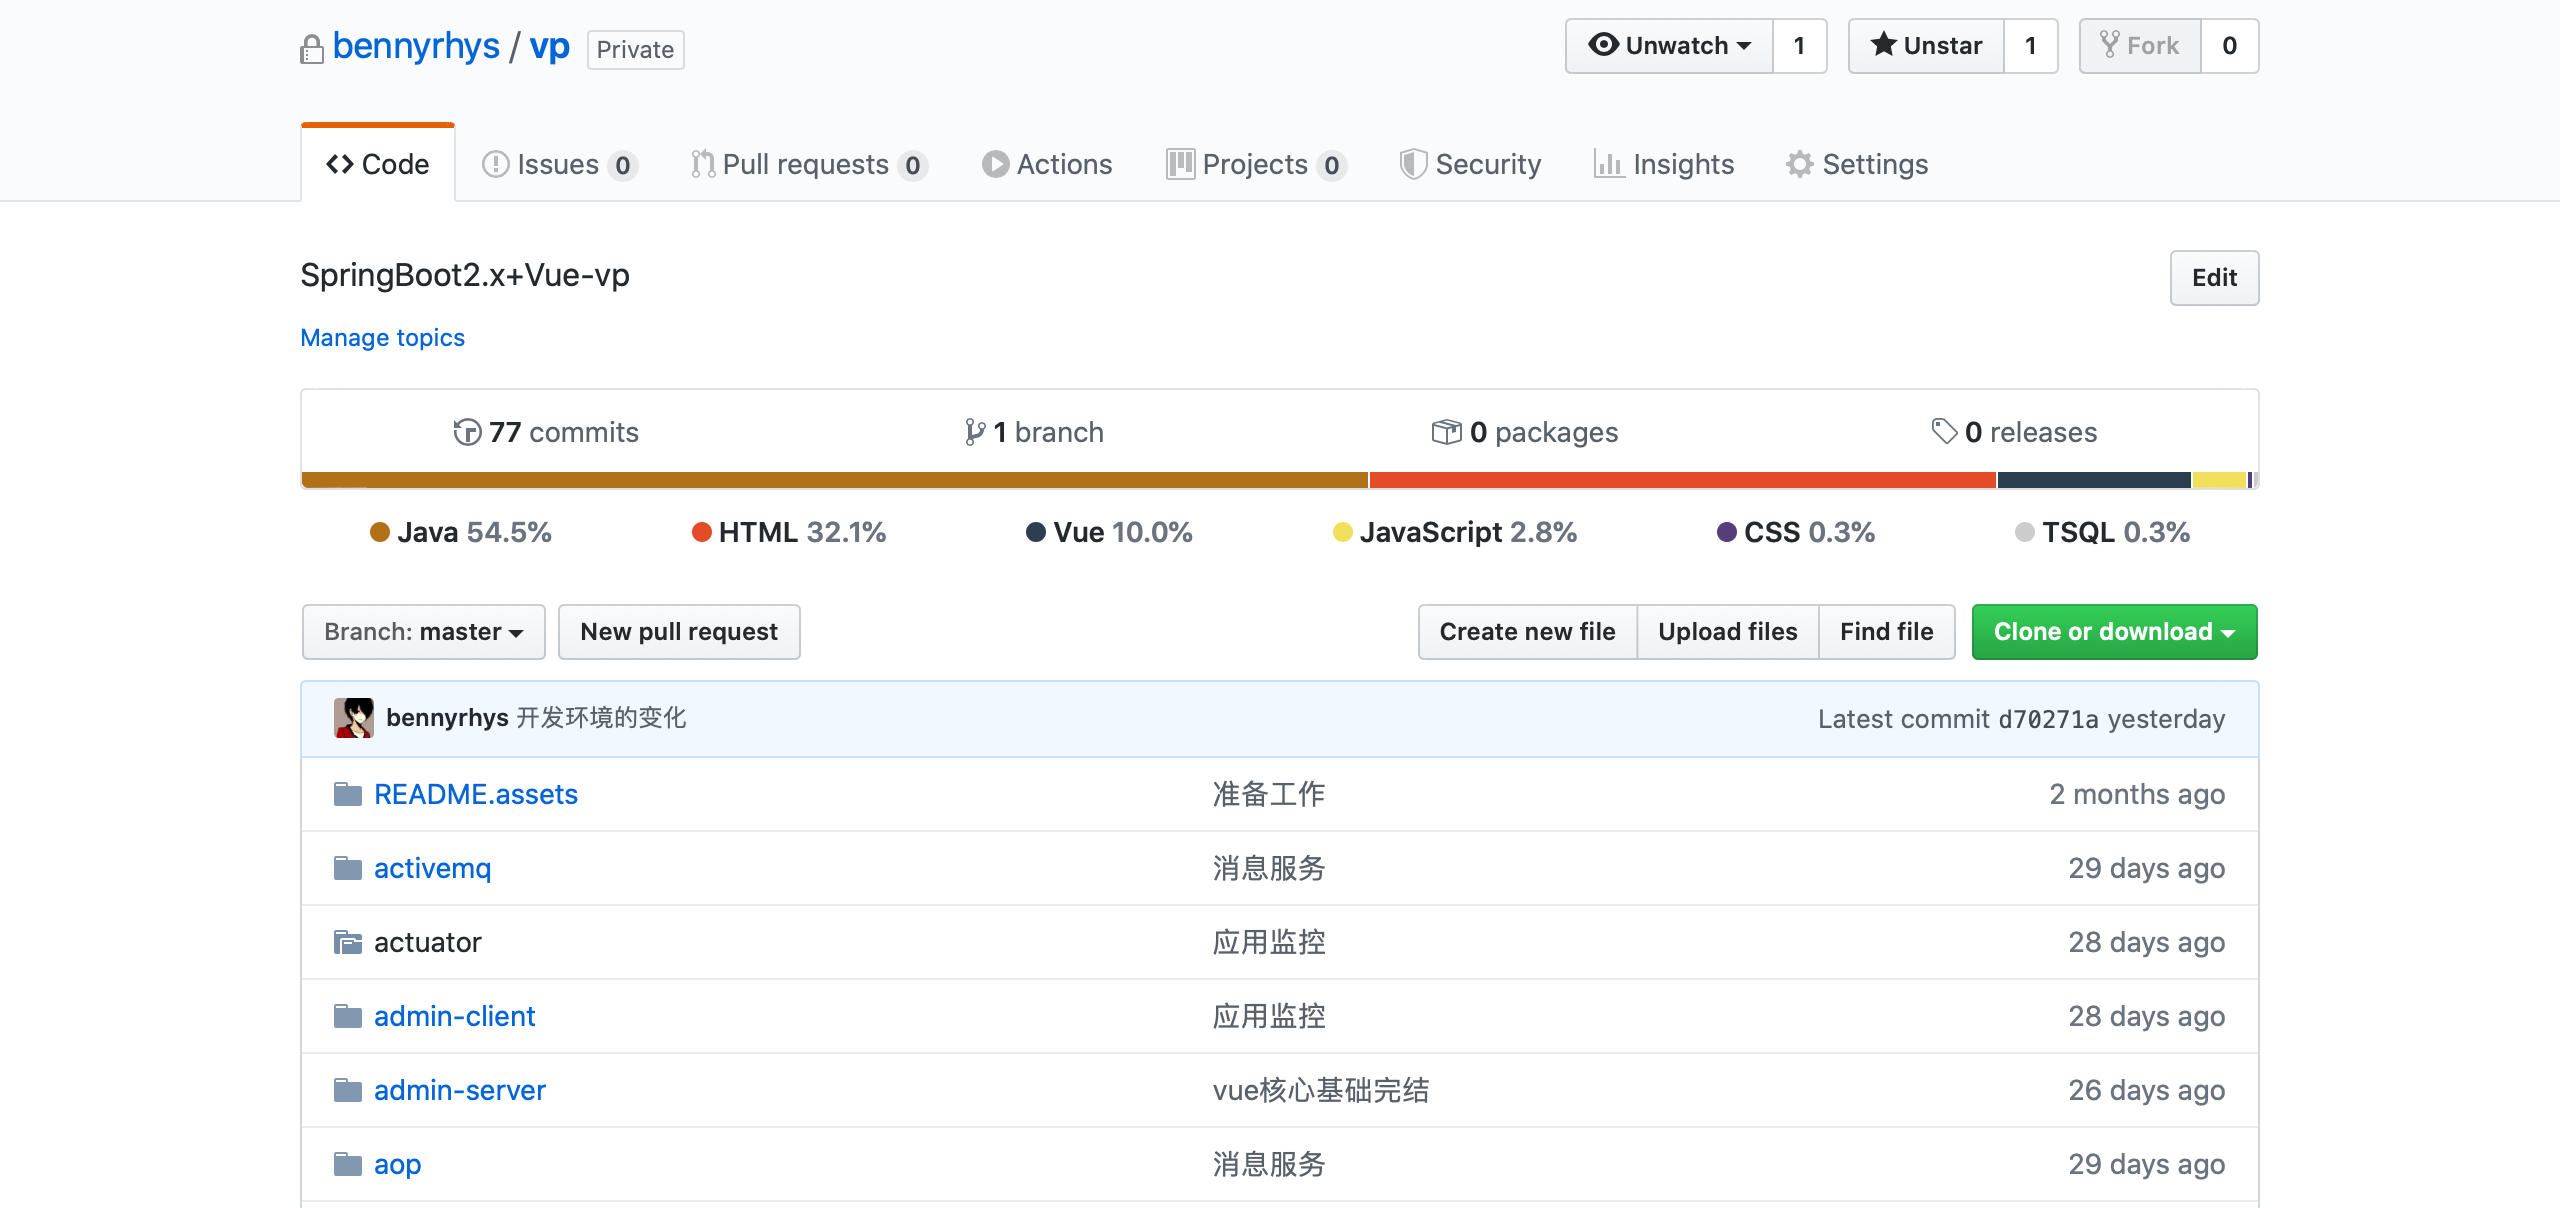Screen dimensions: 2560x1208
Task: Open the 0 releases page
Action: [2014, 432]
